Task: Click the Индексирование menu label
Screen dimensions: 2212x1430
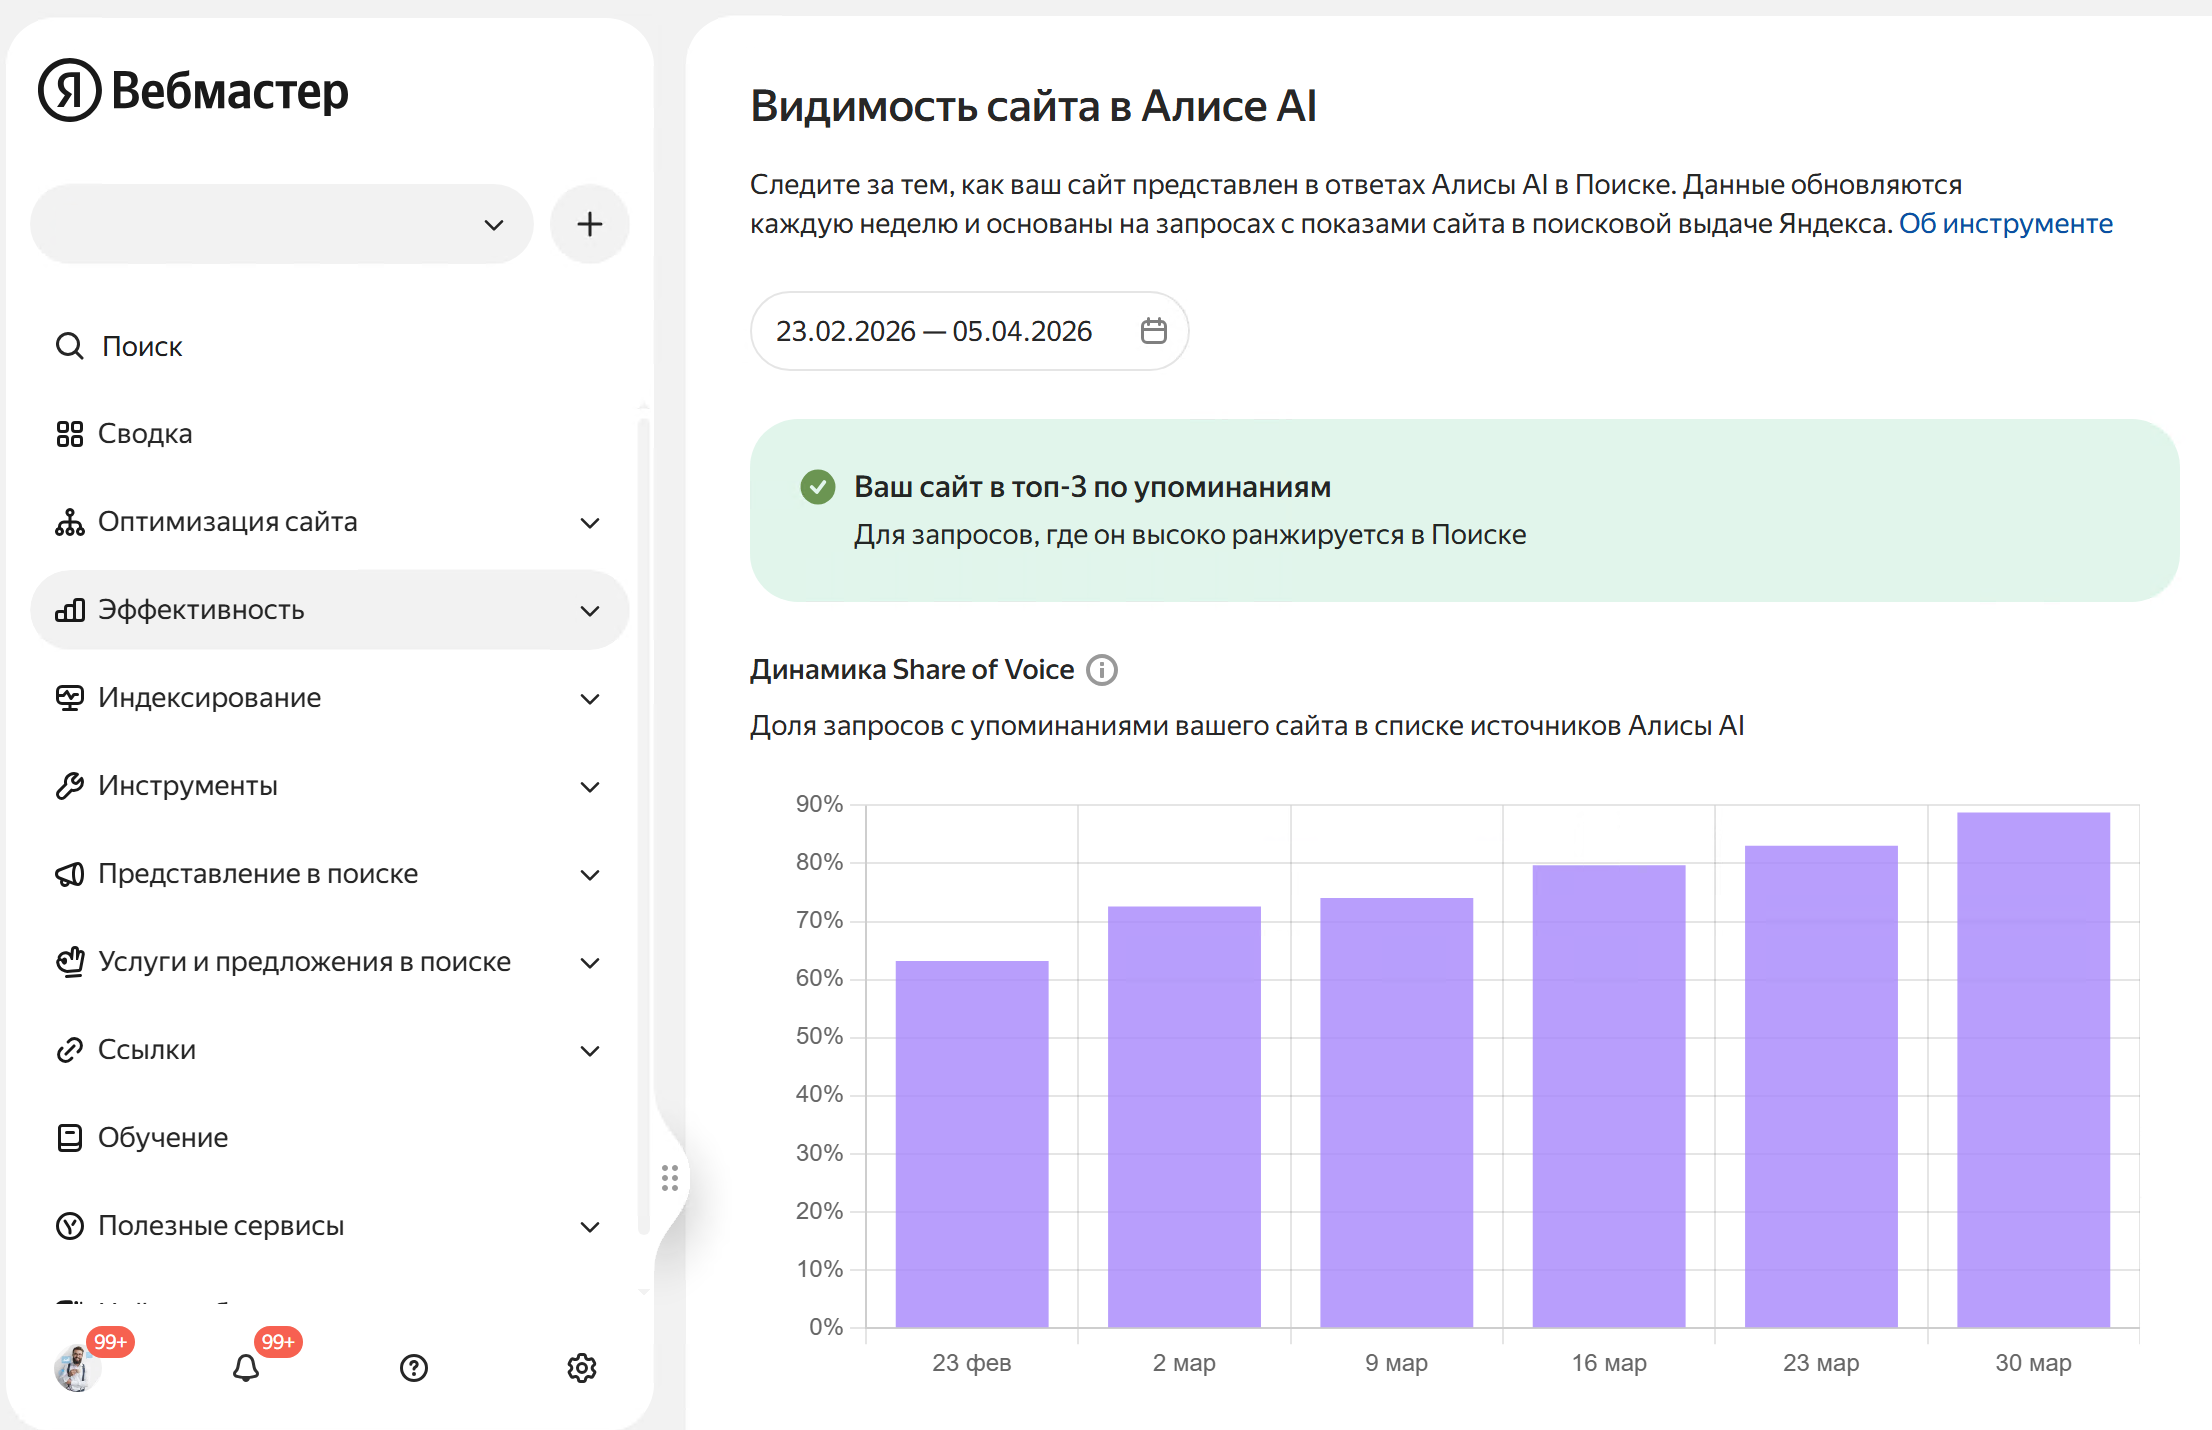Action: [x=210, y=698]
